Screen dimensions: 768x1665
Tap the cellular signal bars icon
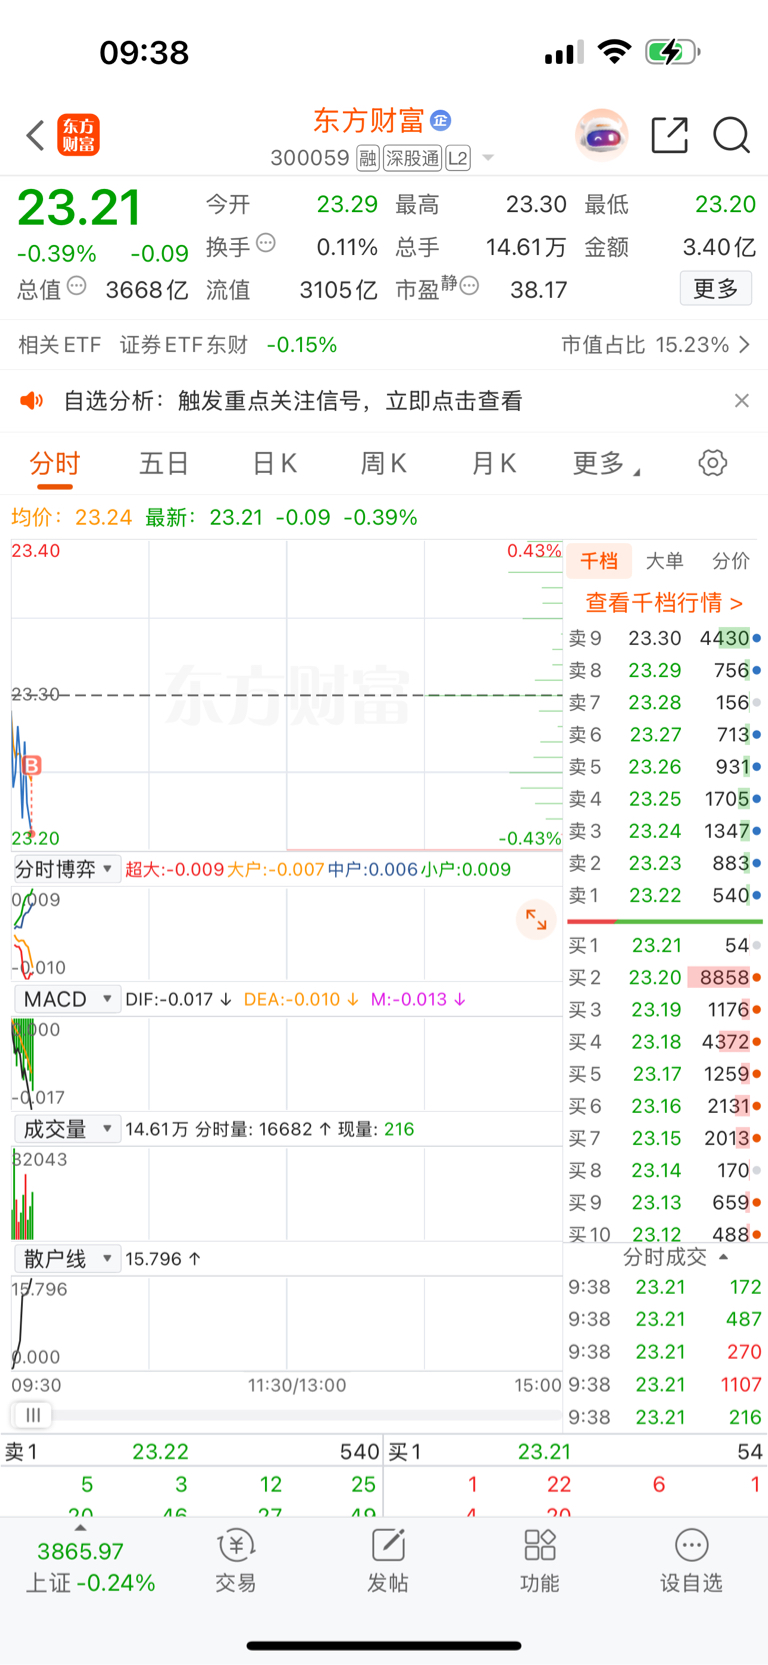pos(564,52)
